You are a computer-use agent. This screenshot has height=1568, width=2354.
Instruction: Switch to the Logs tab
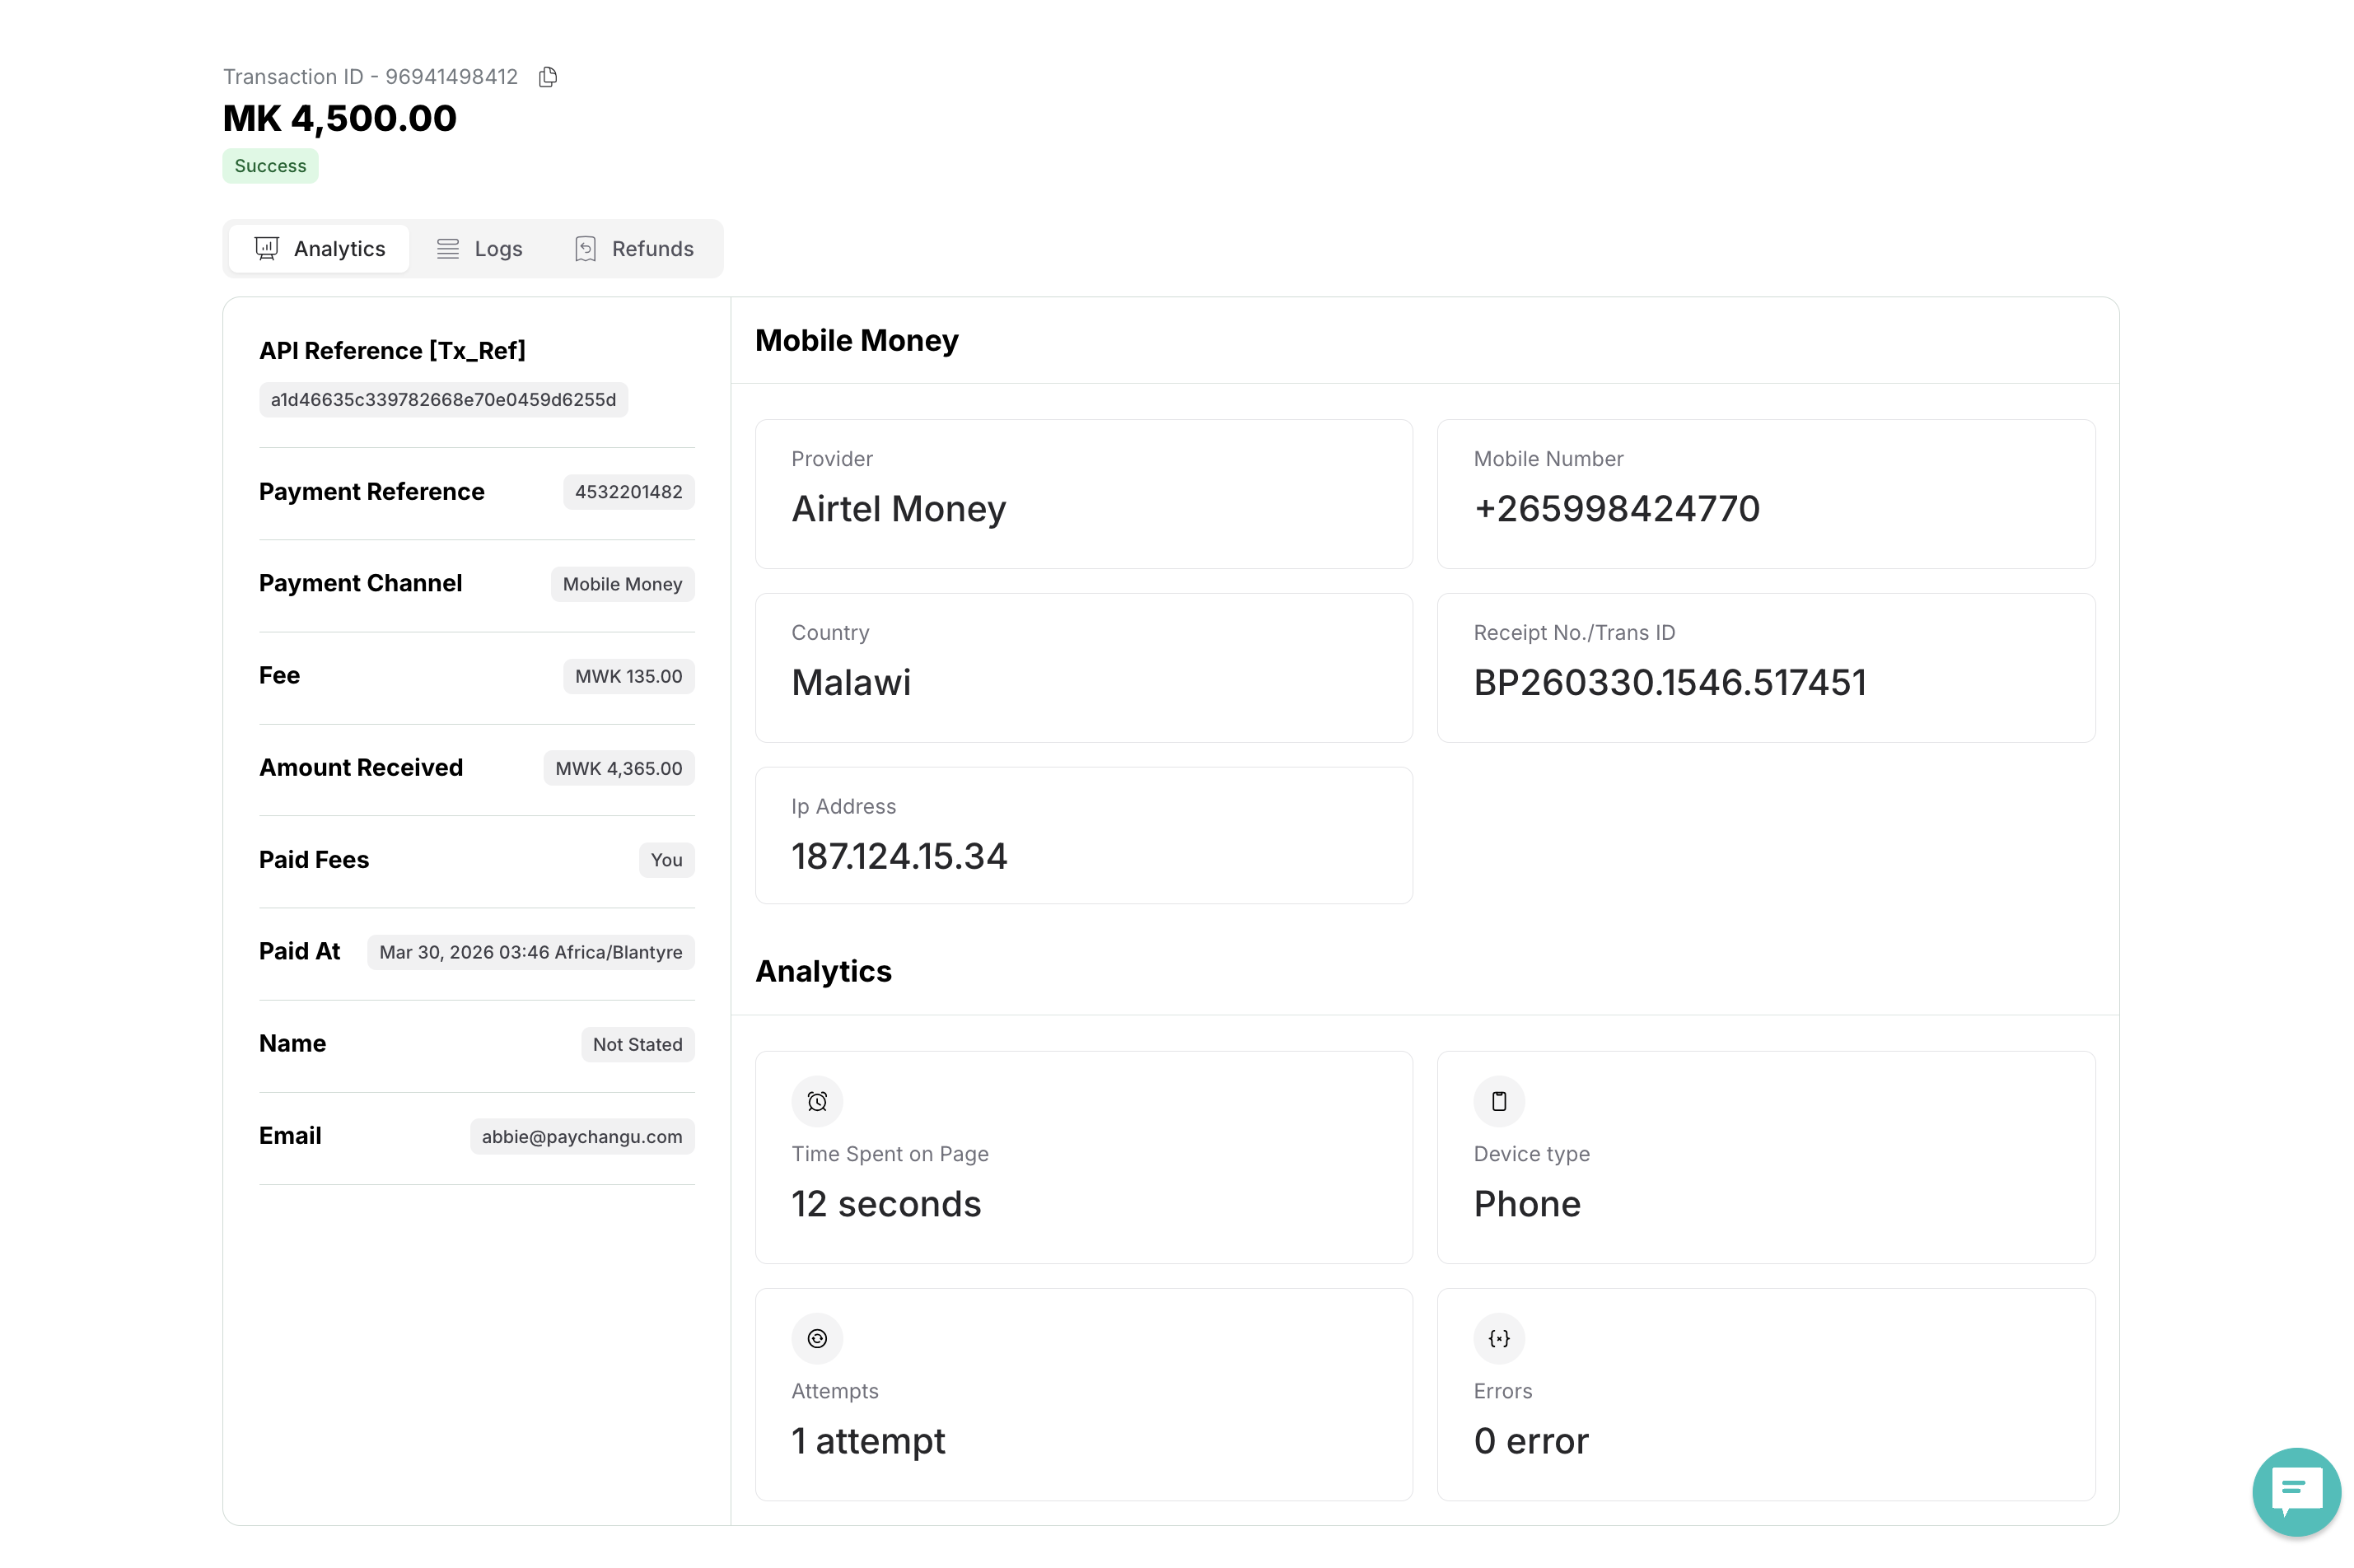point(480,248)
